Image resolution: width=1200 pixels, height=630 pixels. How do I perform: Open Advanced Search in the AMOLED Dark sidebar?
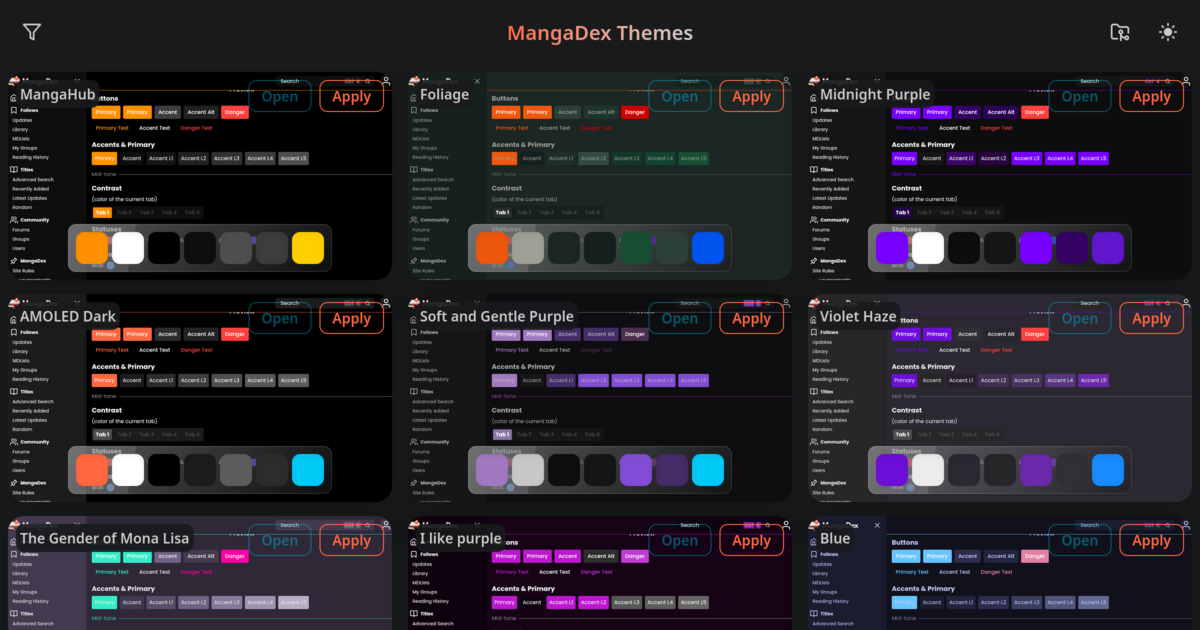tap(33, 402)
